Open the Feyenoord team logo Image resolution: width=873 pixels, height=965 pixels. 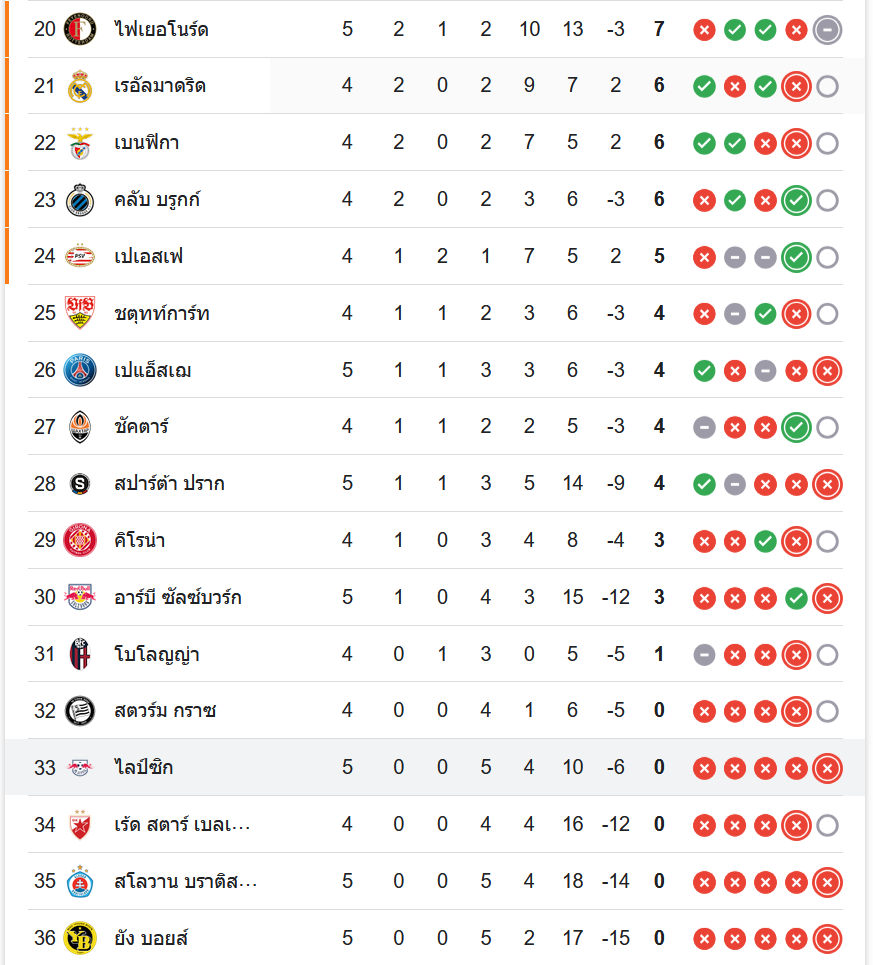(80, 30)
